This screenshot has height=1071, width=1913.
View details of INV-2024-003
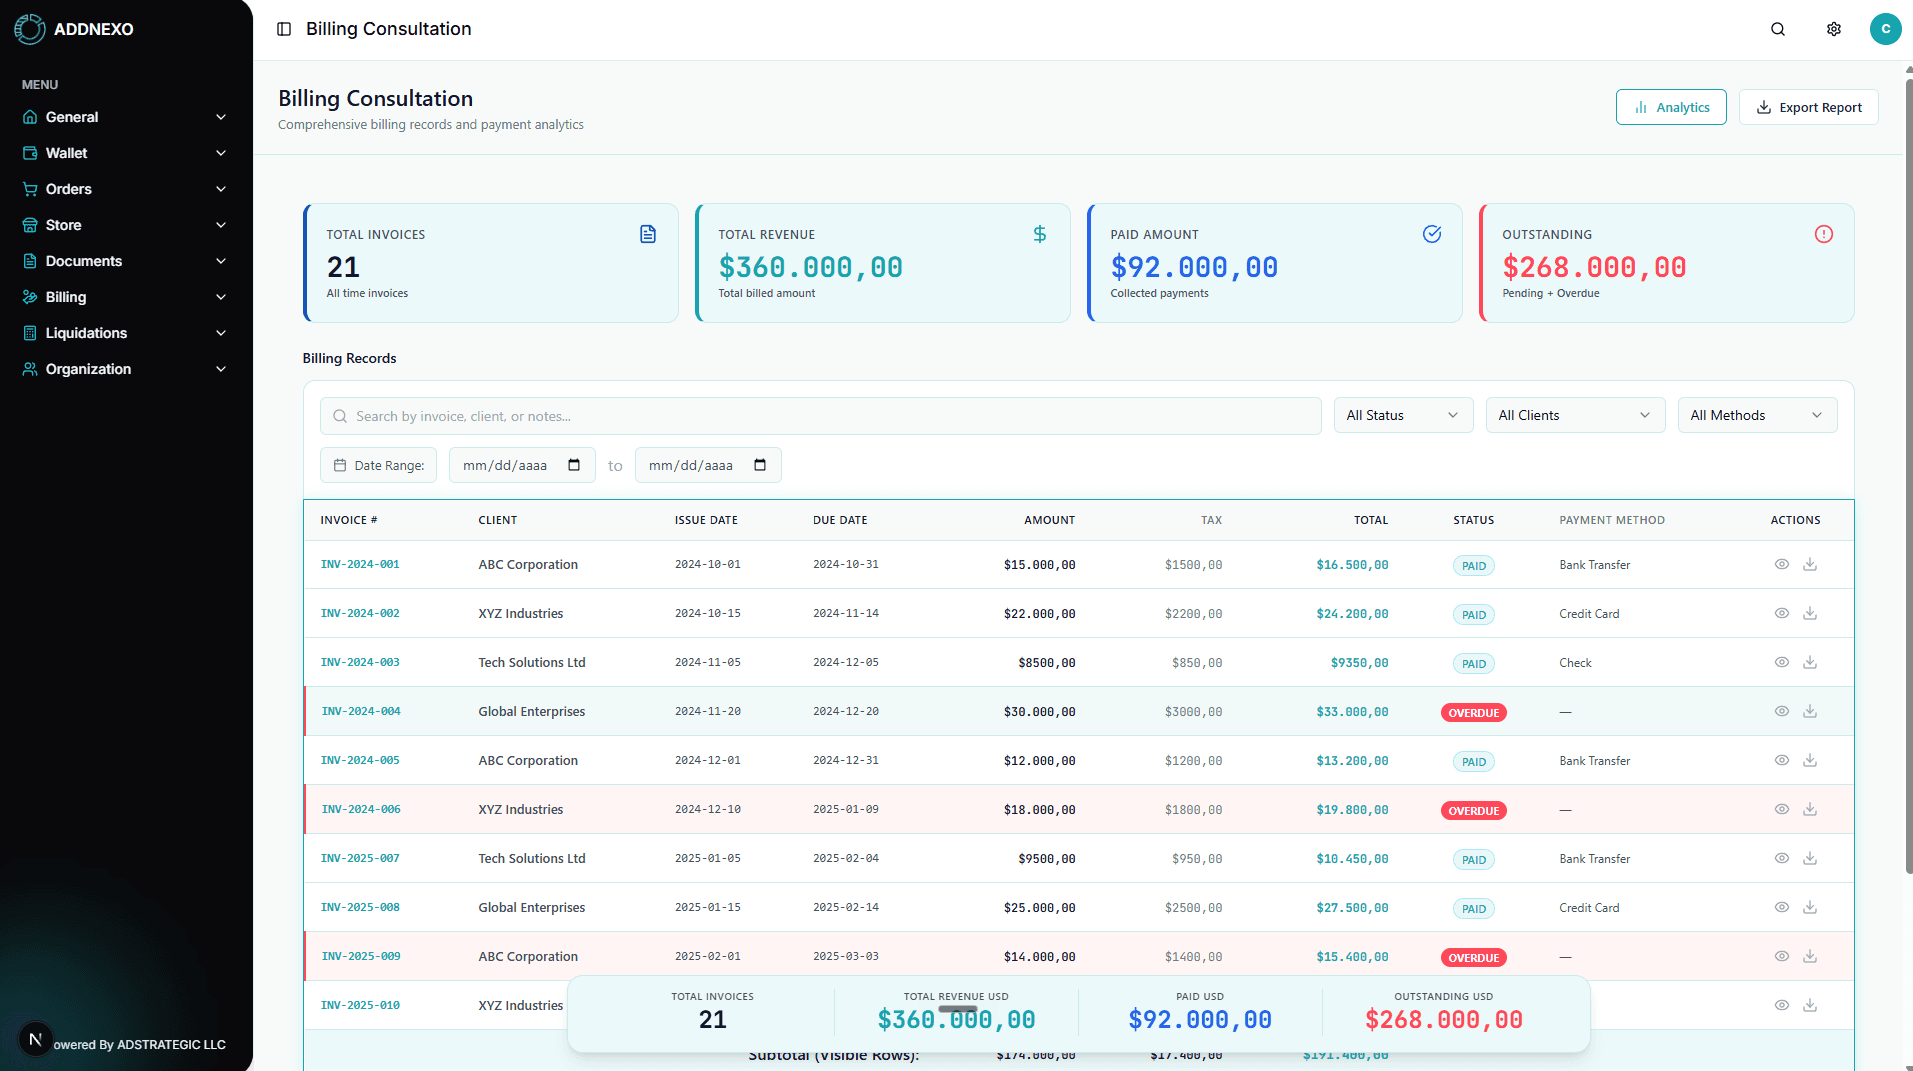click(x=1782, y=662)
